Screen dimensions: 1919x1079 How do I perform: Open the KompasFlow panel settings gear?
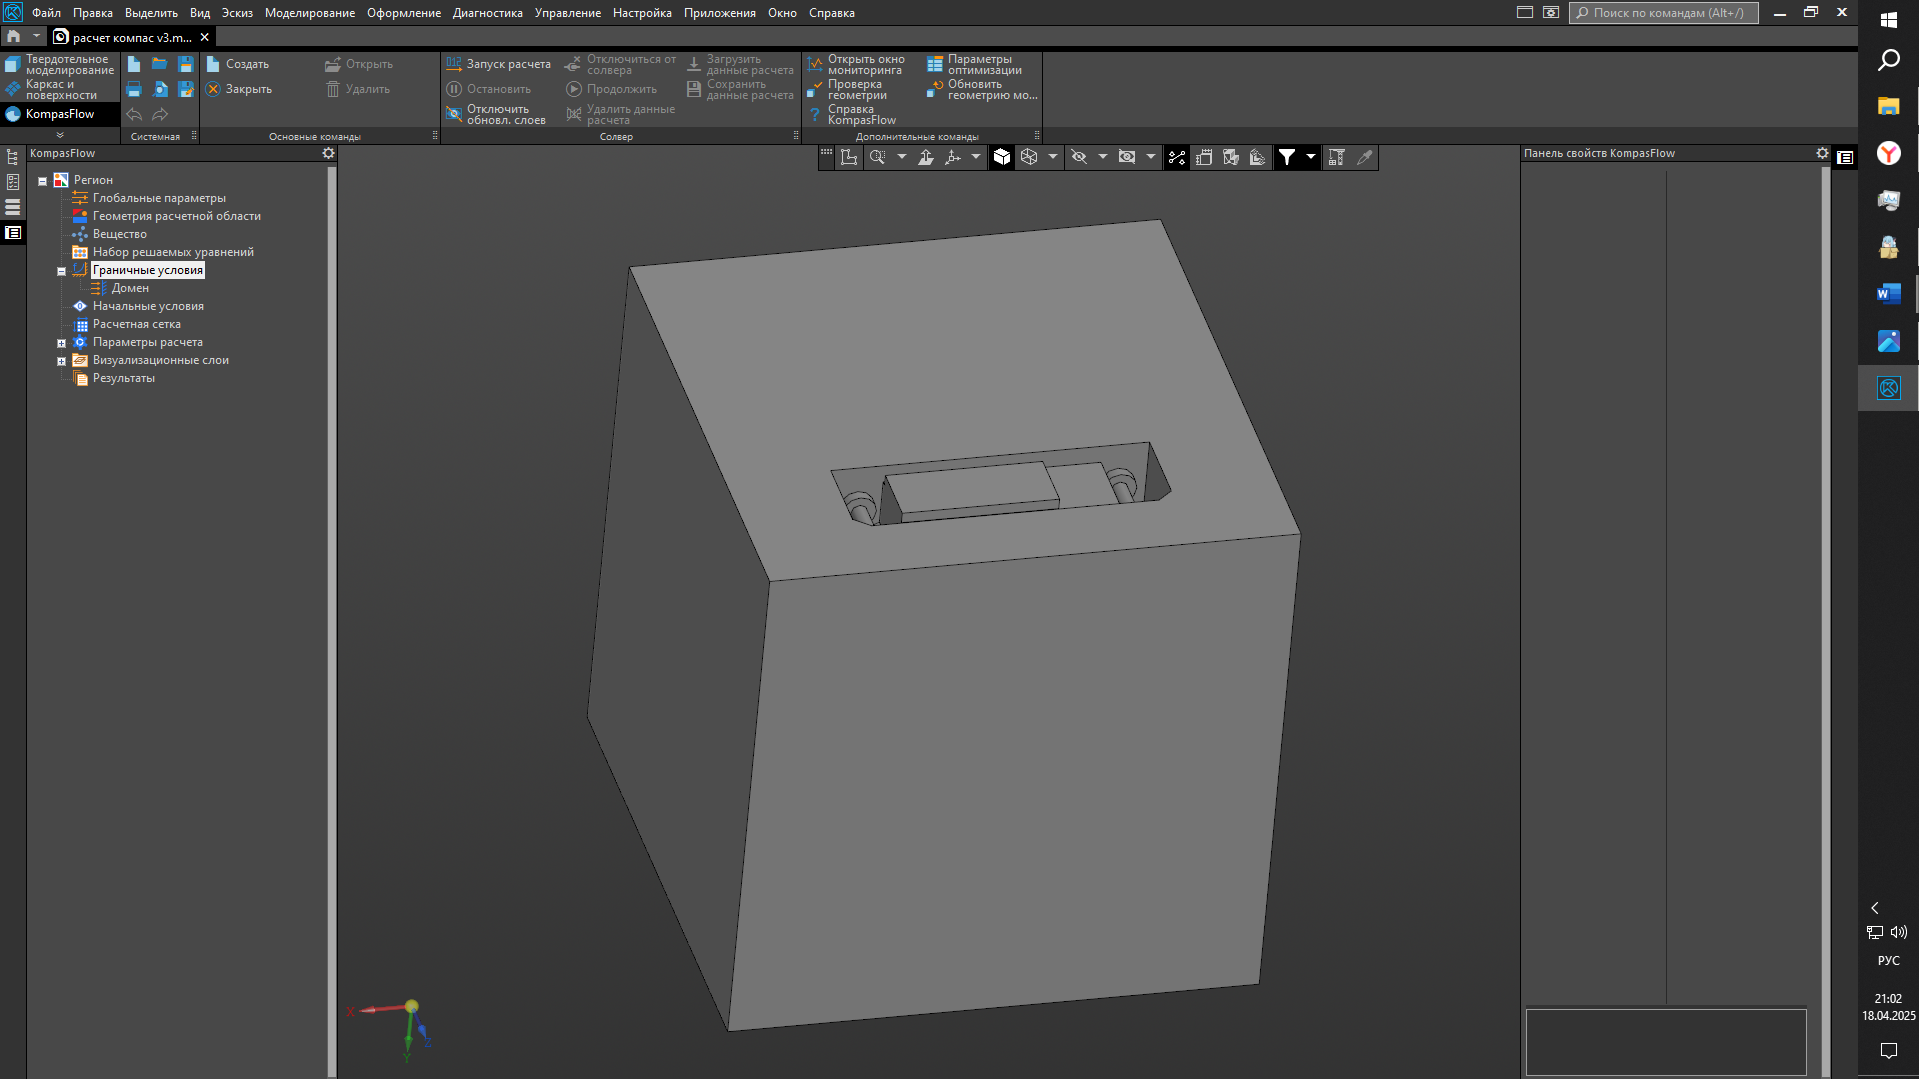328,153
